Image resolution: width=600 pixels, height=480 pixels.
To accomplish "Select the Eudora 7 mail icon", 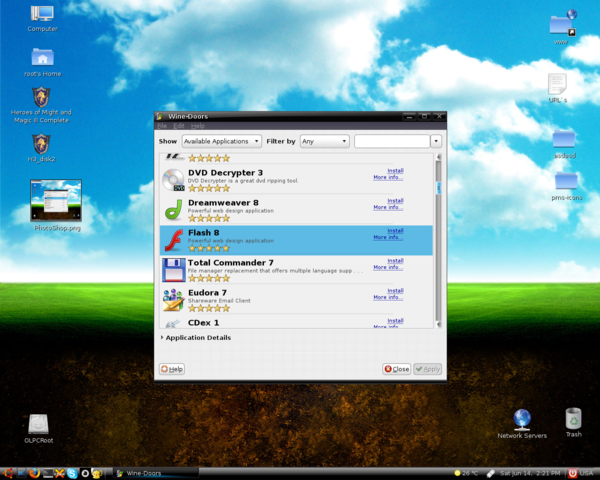I will (173, 300).
